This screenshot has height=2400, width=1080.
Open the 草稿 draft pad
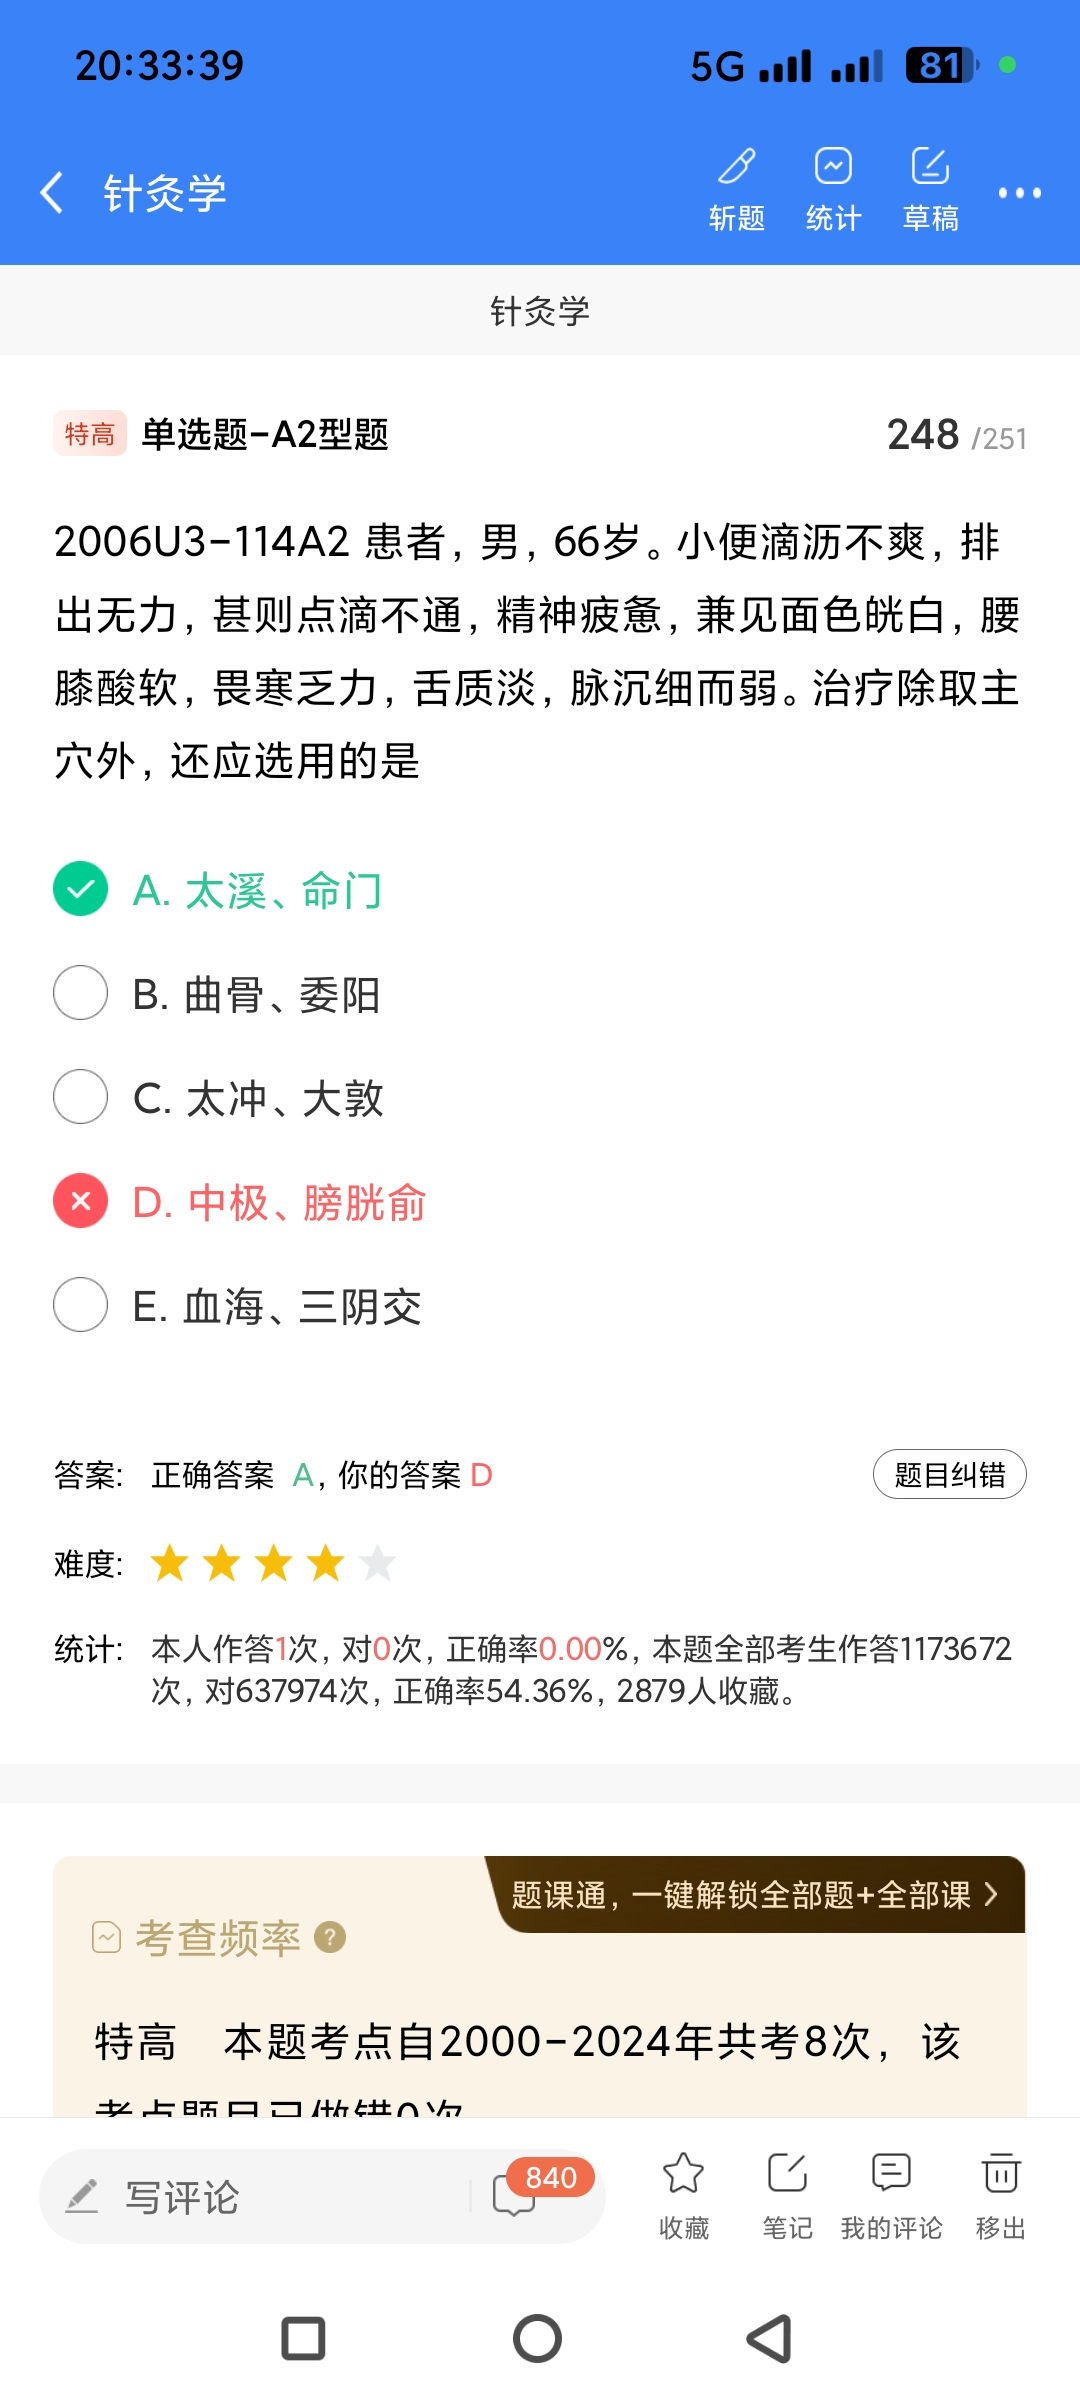[930, 187]
